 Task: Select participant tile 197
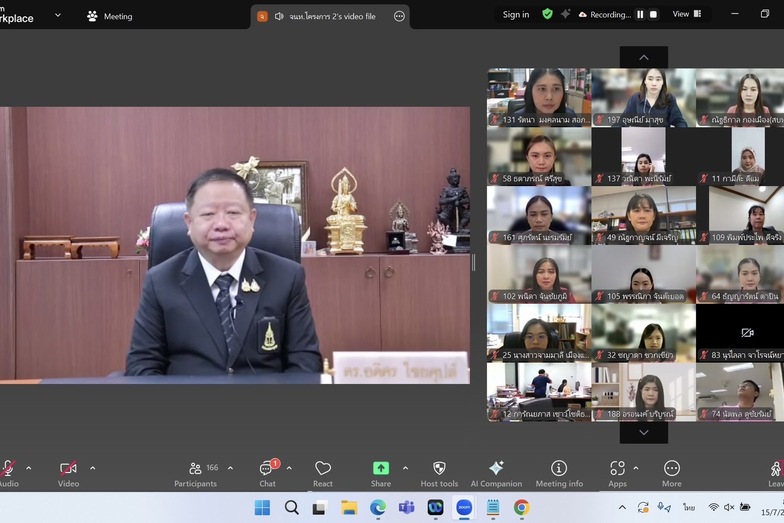point(644,98)
